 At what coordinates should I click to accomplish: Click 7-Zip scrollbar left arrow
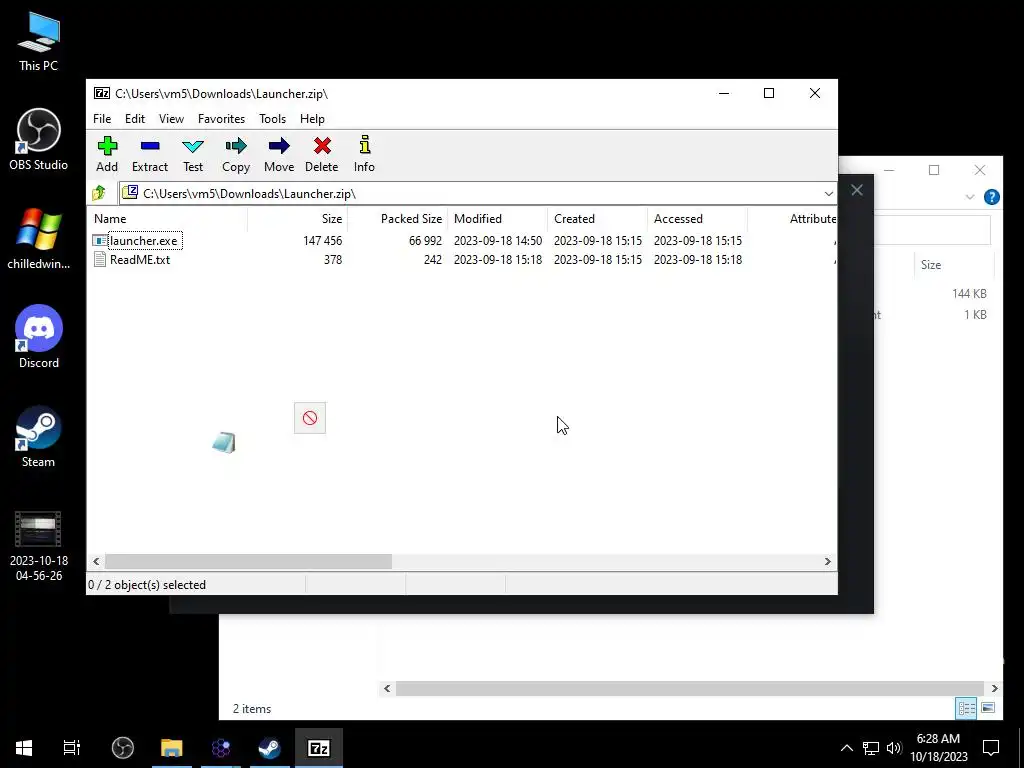[97, 562]
